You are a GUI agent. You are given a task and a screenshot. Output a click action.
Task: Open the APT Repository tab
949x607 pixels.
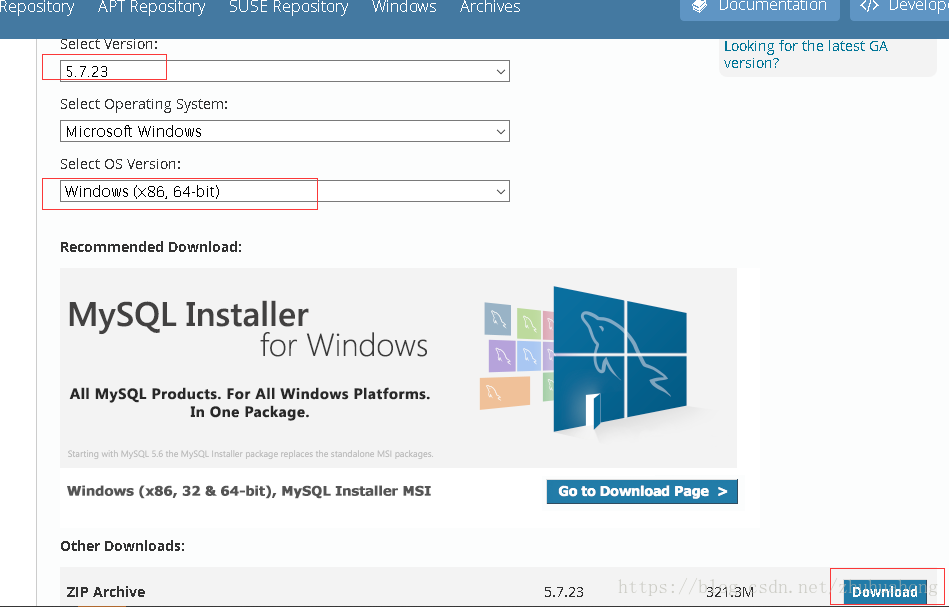151,7
